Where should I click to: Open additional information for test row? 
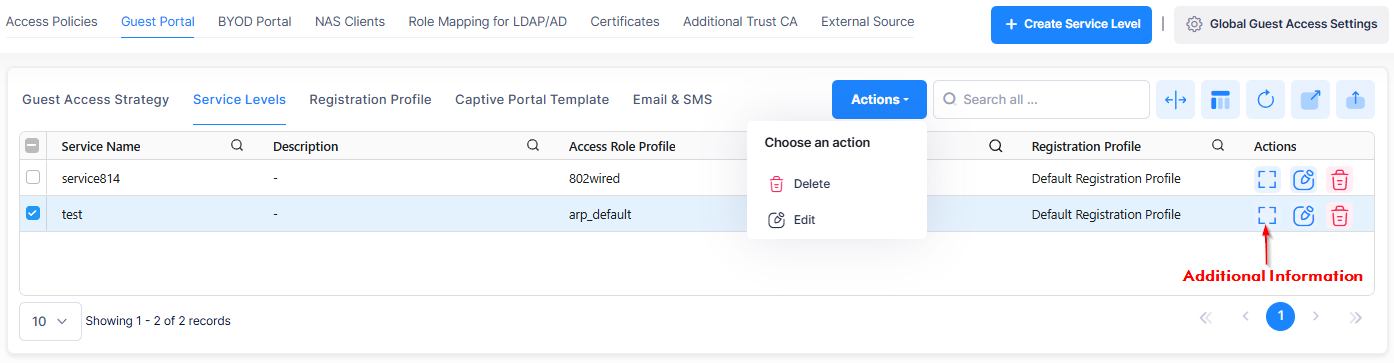click(1267, 215)
